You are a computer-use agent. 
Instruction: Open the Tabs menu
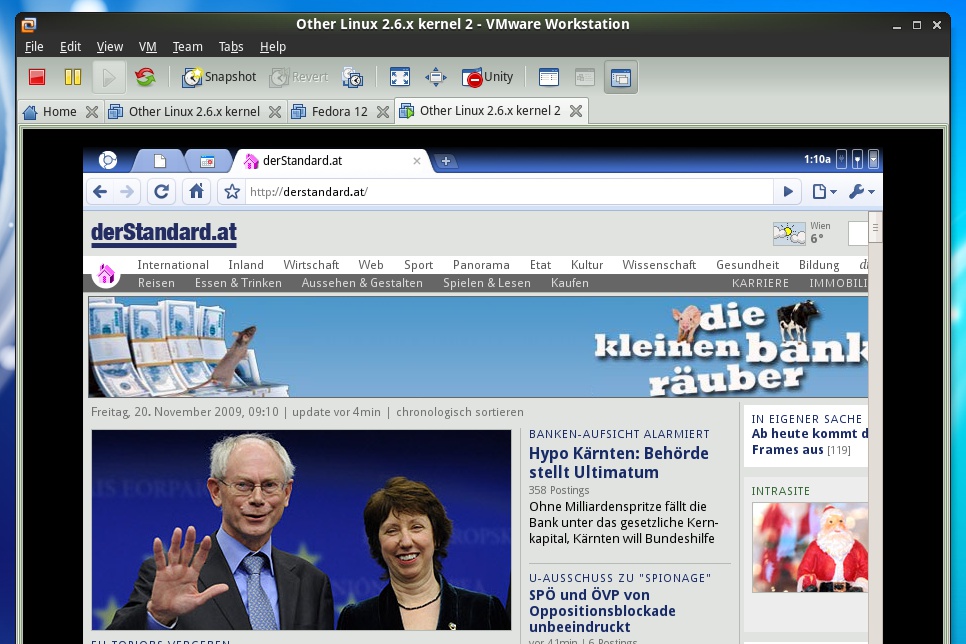point(231,47)
